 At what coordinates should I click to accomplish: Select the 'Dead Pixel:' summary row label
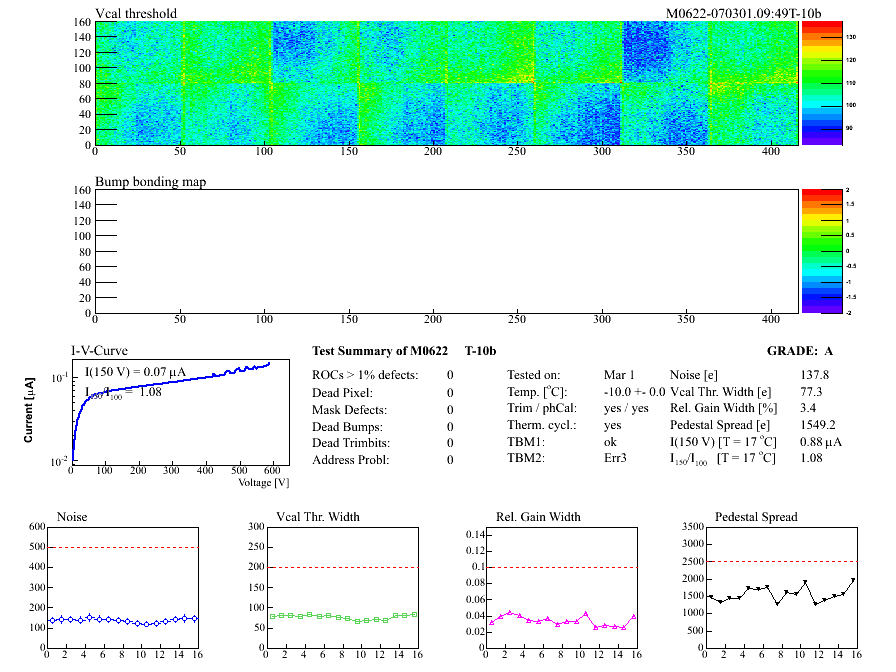click(x=343, y=392)
